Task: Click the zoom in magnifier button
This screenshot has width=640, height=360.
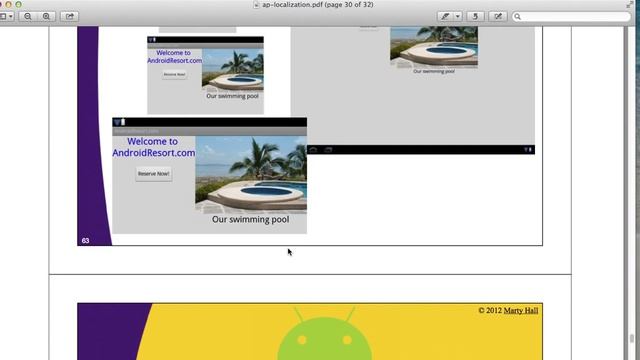Action: point(46,16)
